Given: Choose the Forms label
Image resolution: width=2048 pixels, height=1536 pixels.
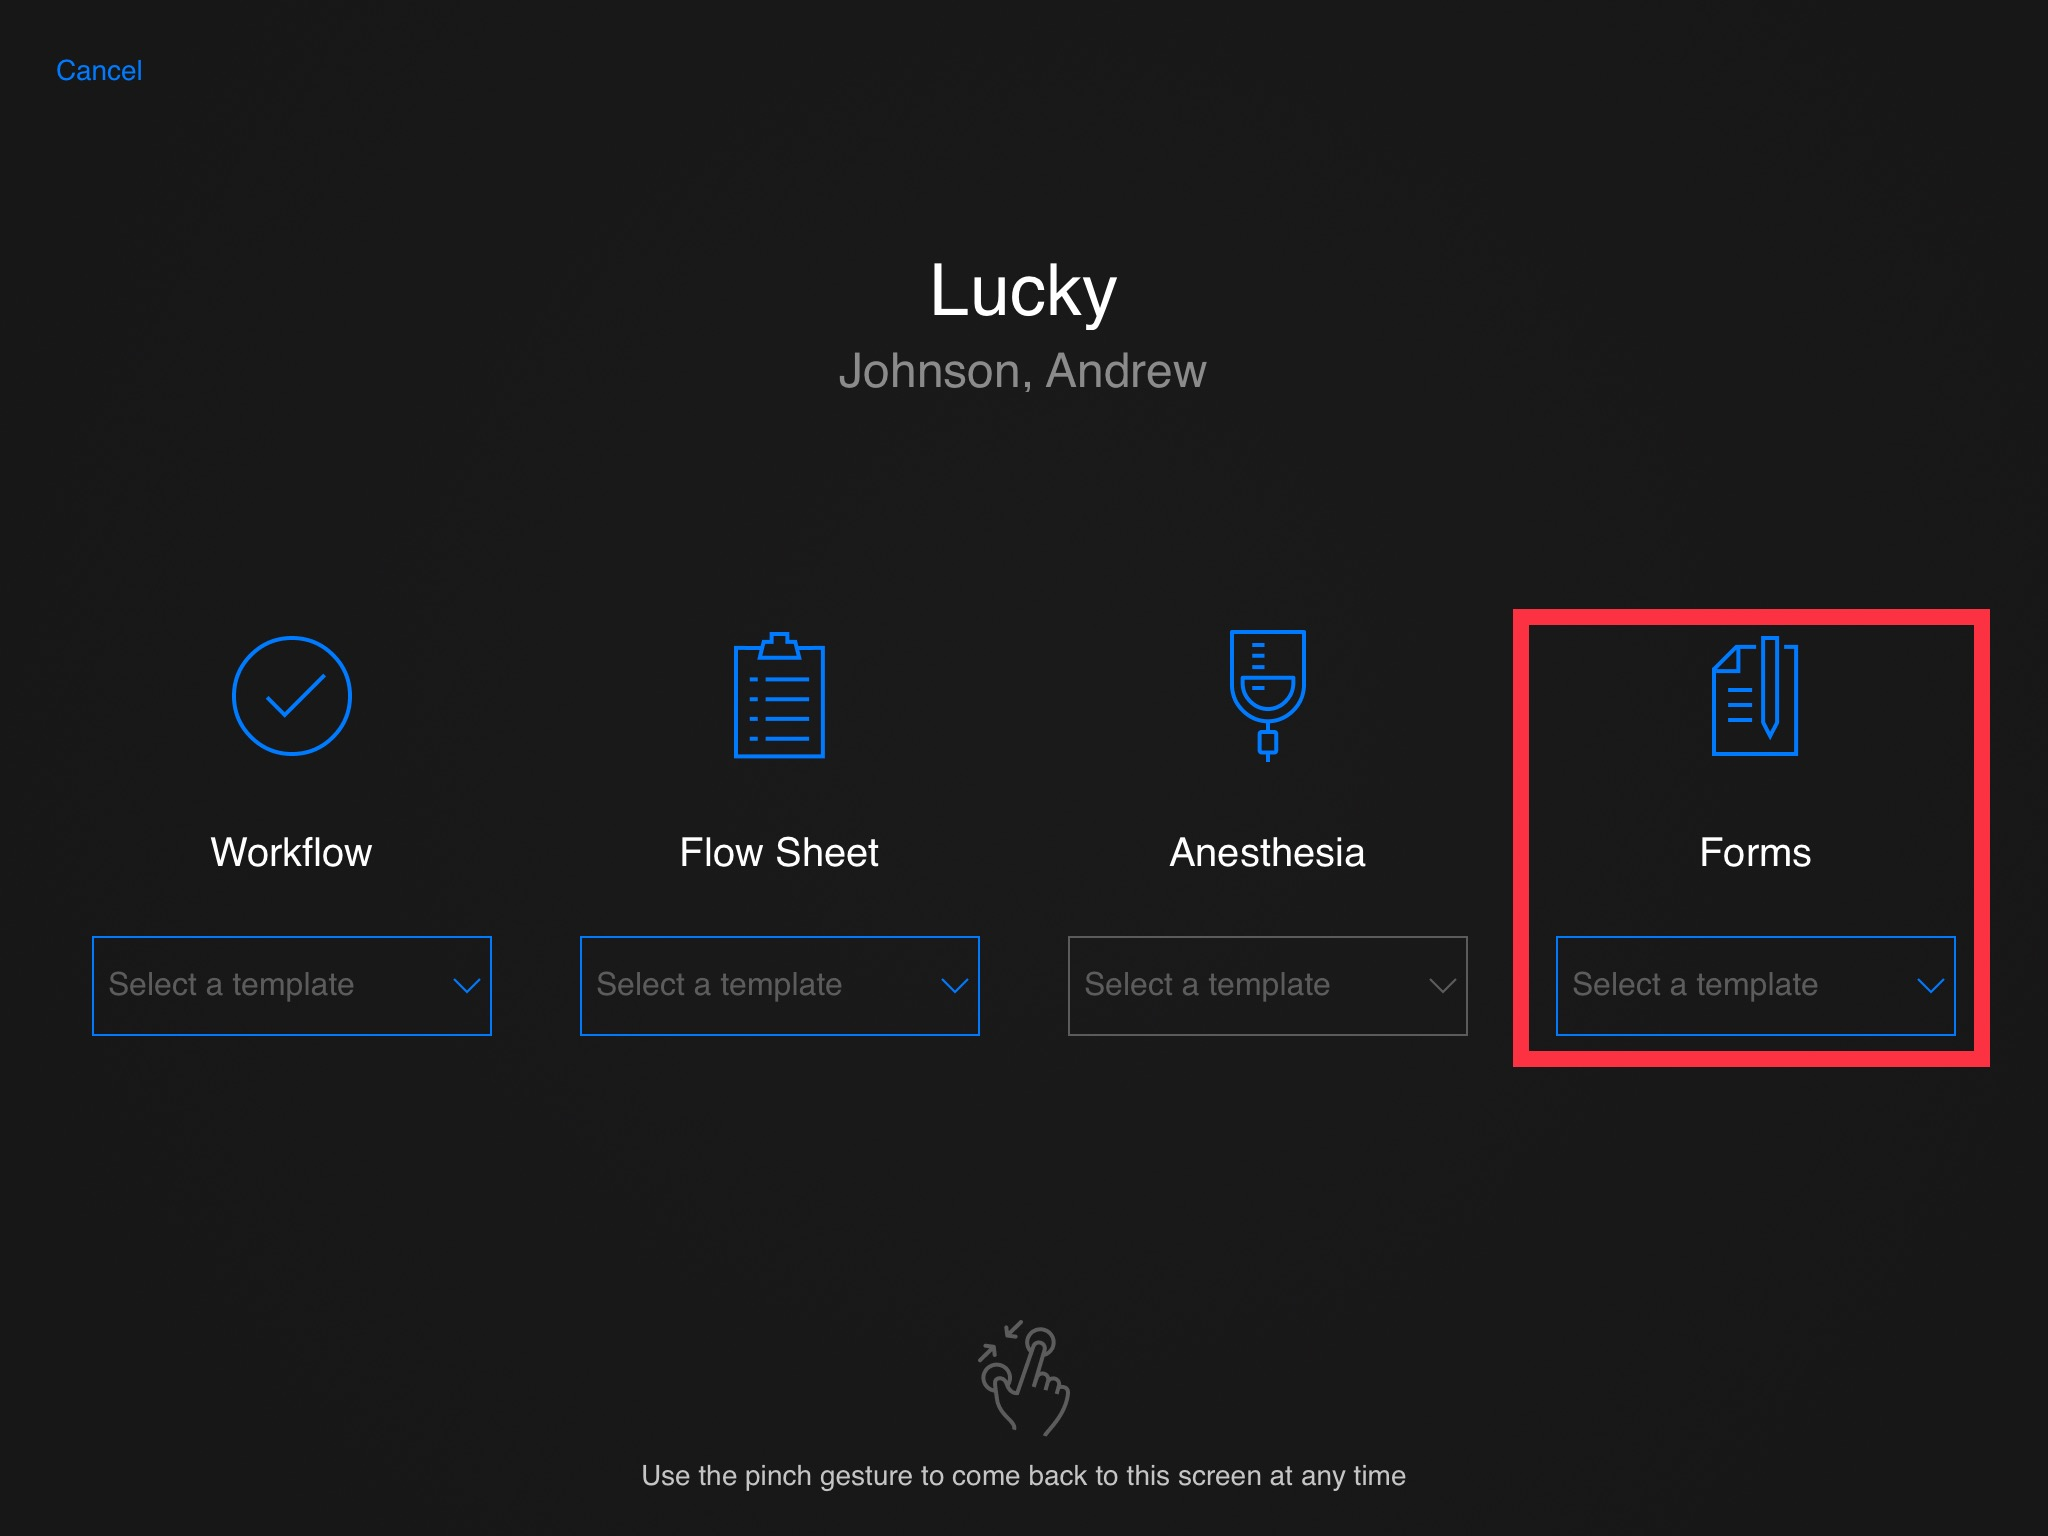Looking at the screenshot, I should click(x=1755, y=853).
